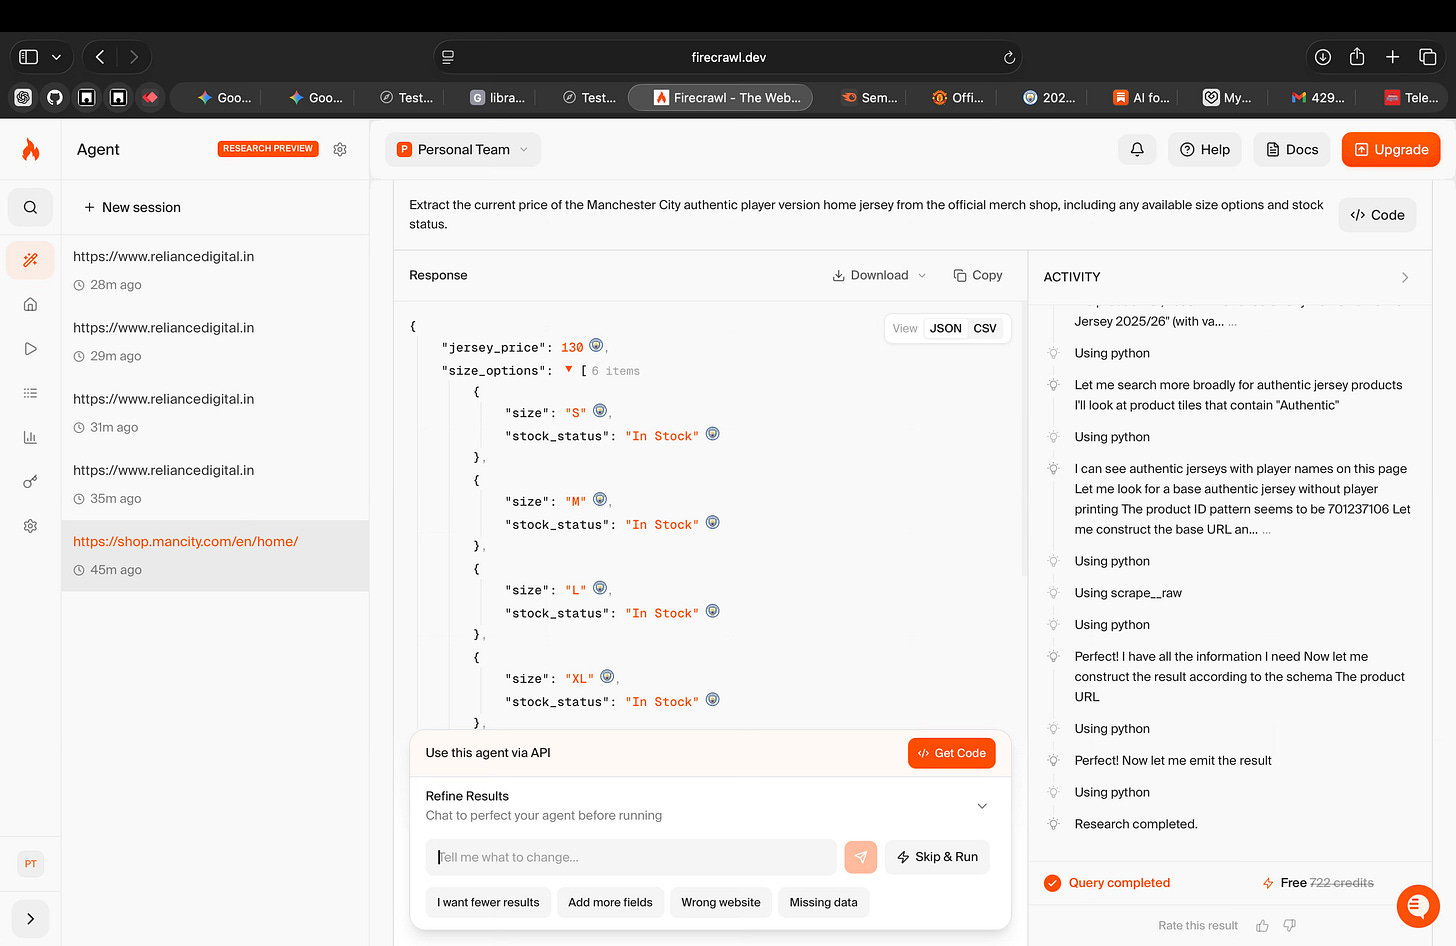Open the playground play icon in sidebar
This screenshot has width=1456, height=946.
click(x=31, y=349)
